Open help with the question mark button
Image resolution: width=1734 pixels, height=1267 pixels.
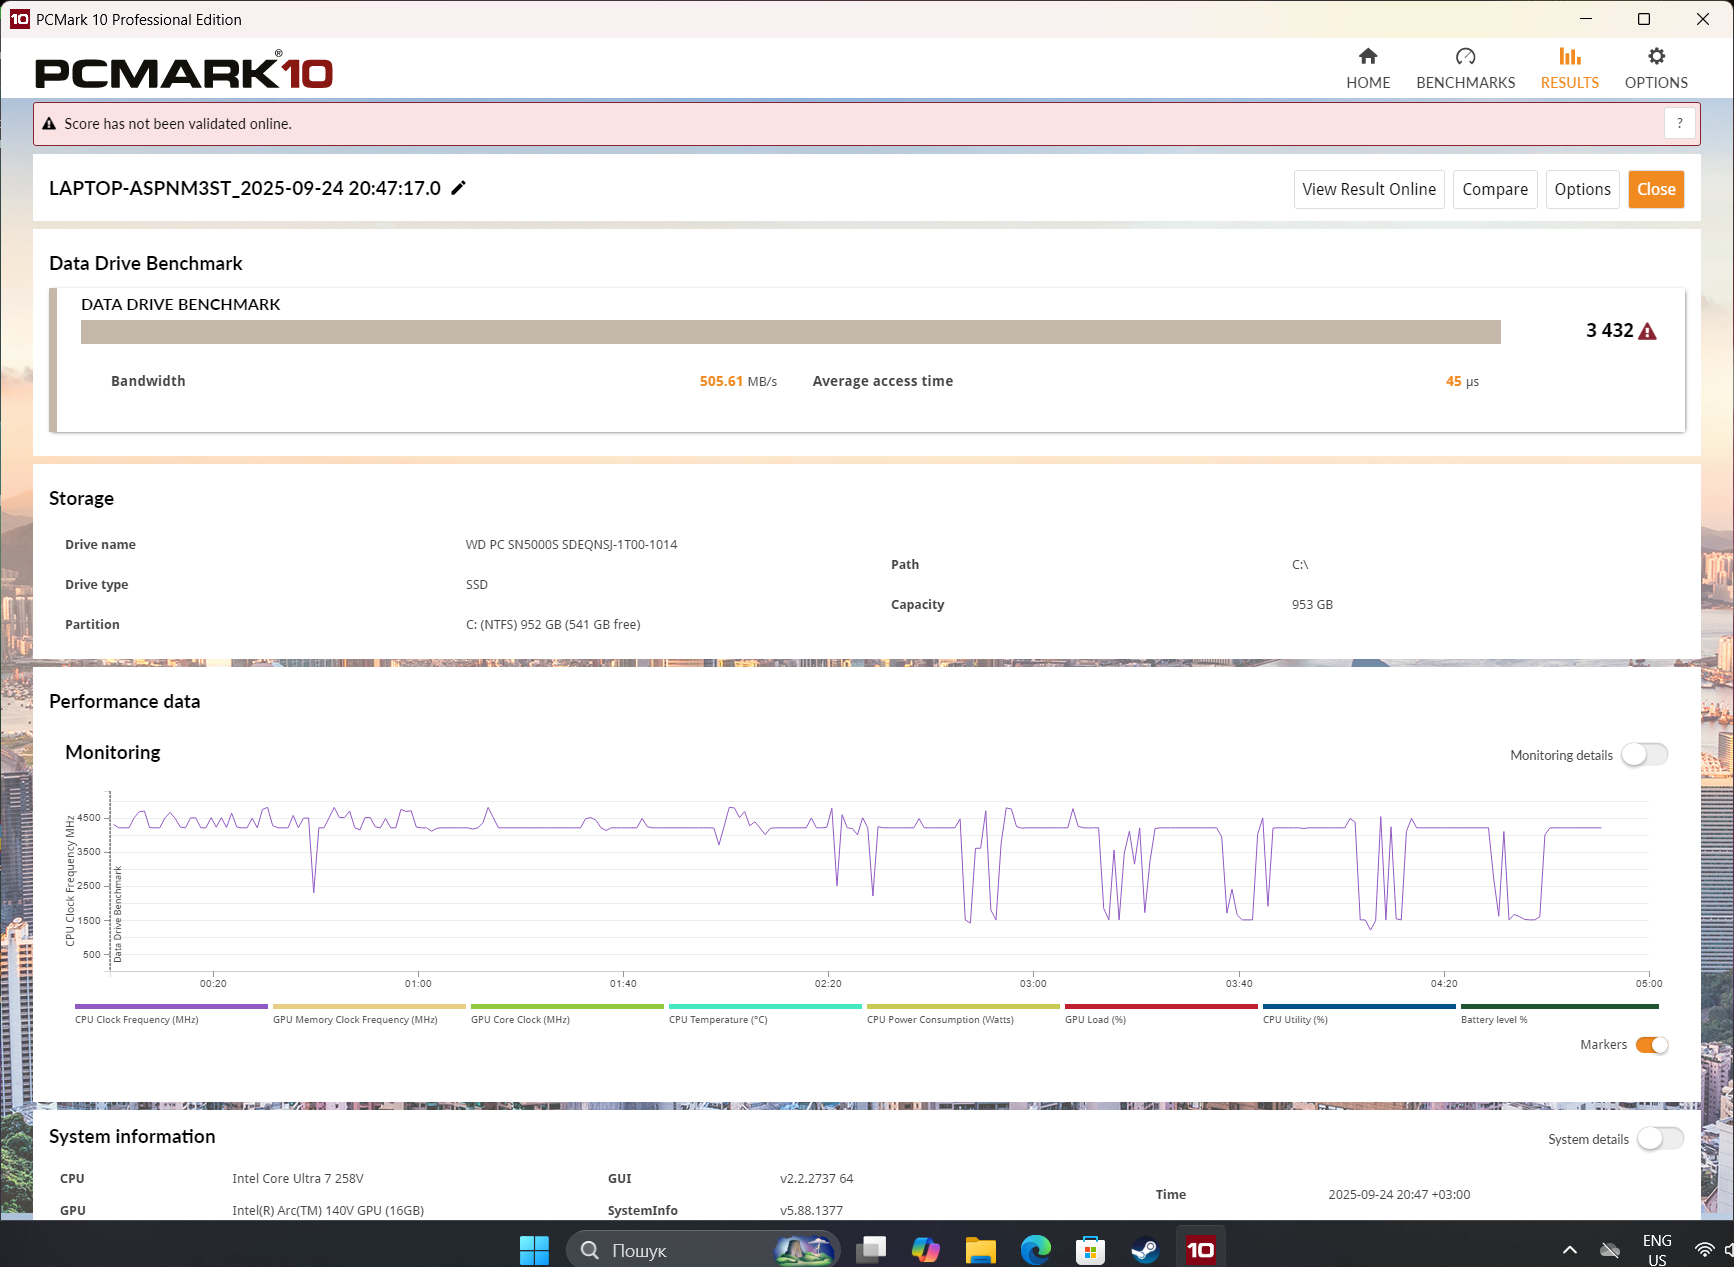[x=1679, y=123]
